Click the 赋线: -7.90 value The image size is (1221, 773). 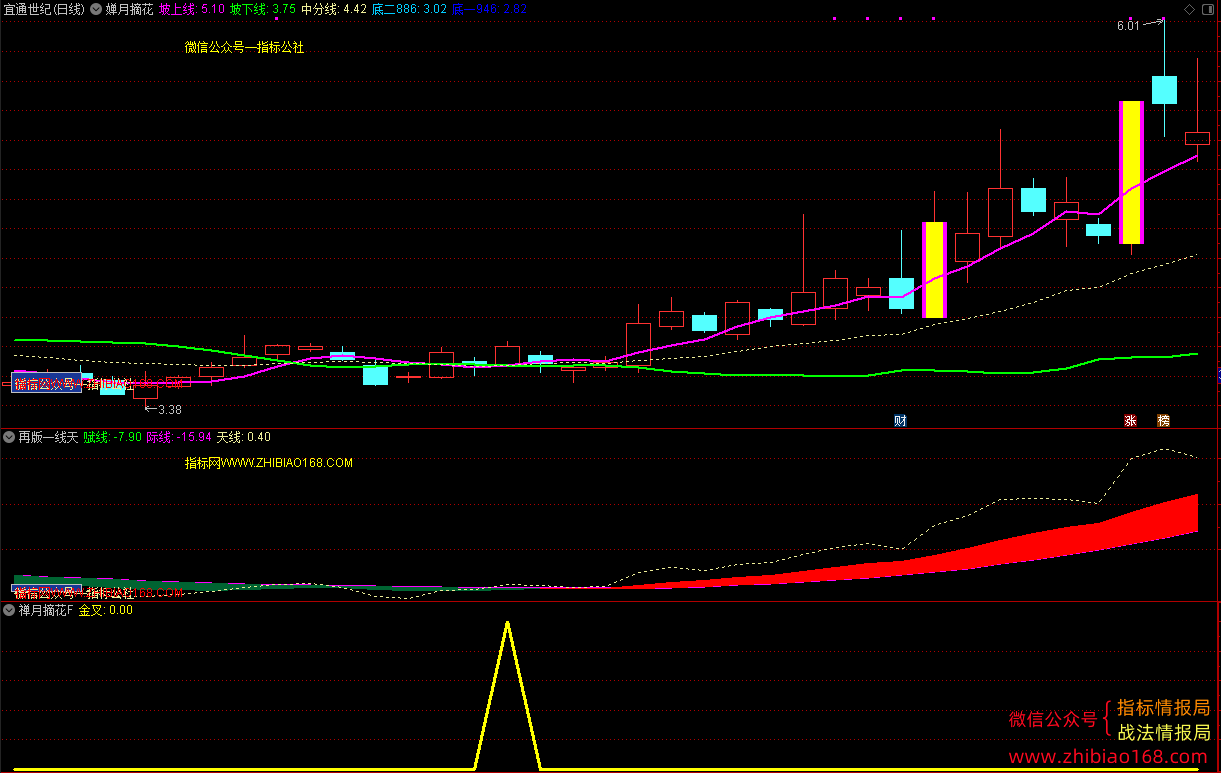(112, 437)
